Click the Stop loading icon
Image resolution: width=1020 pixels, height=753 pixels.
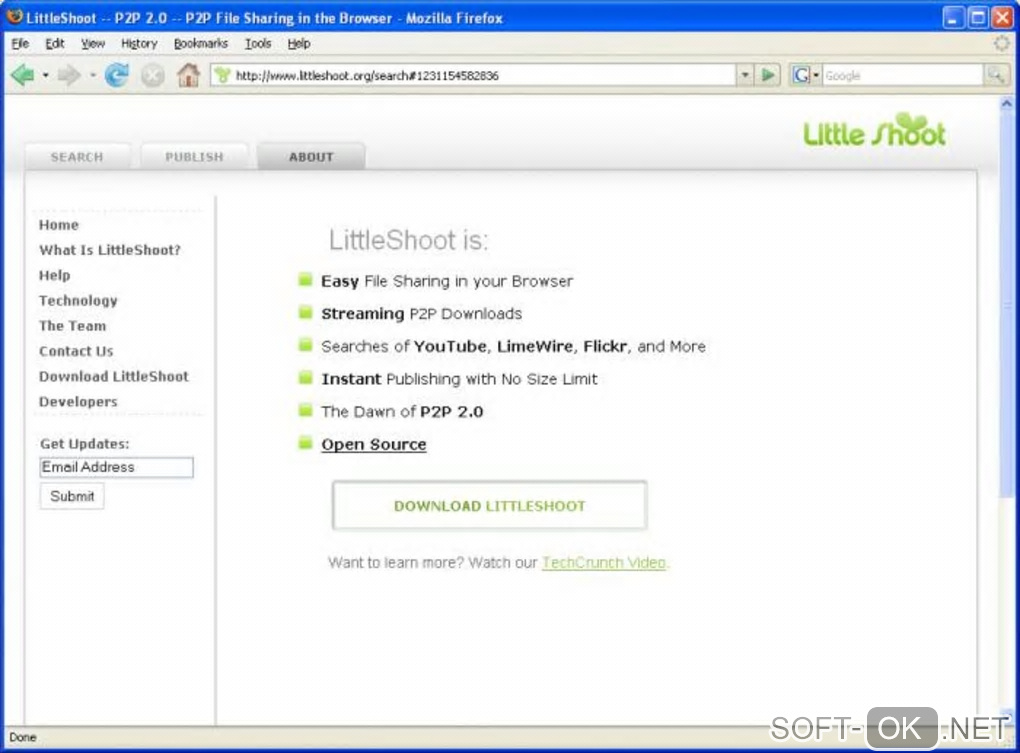153,75
